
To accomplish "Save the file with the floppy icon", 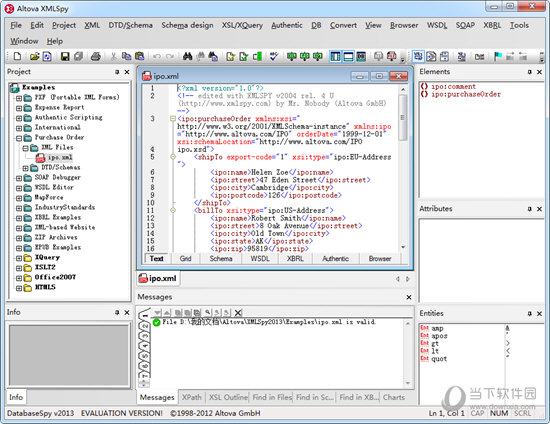I will pos(65,56).
